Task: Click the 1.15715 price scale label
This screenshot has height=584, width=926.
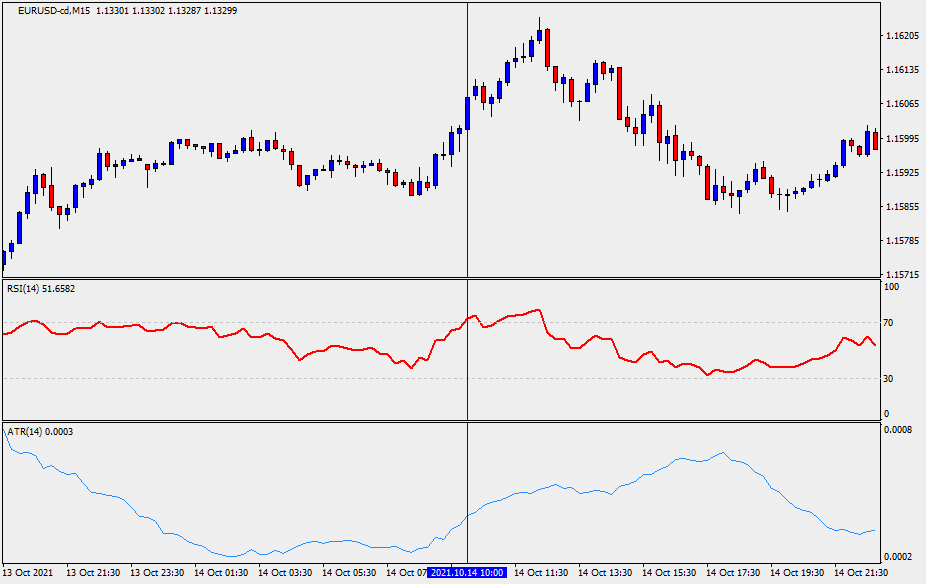Action: pyautogui.click(x=902, y=274)
